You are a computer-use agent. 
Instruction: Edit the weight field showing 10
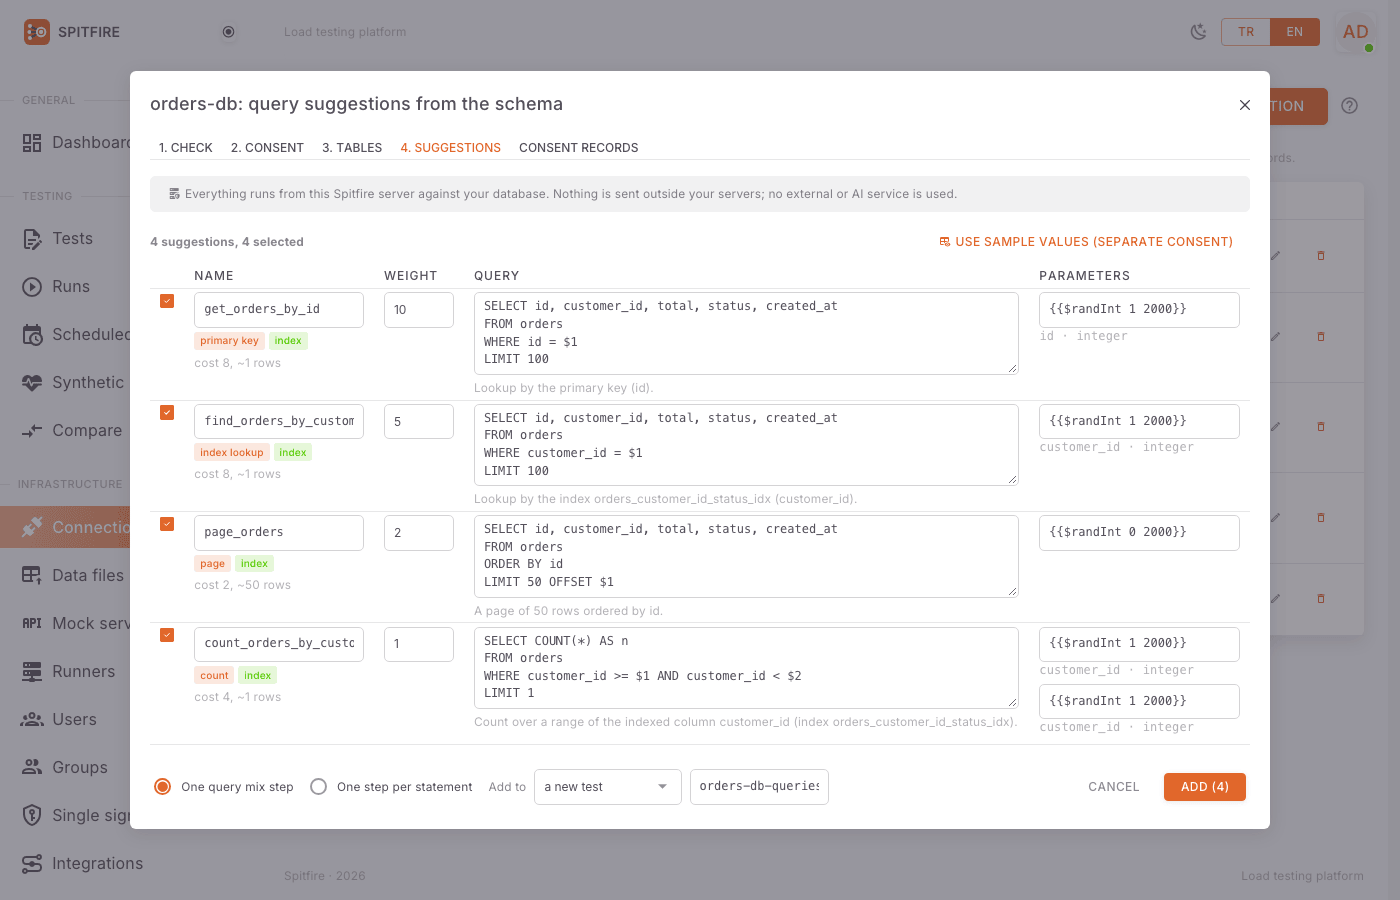coord(419,310)
